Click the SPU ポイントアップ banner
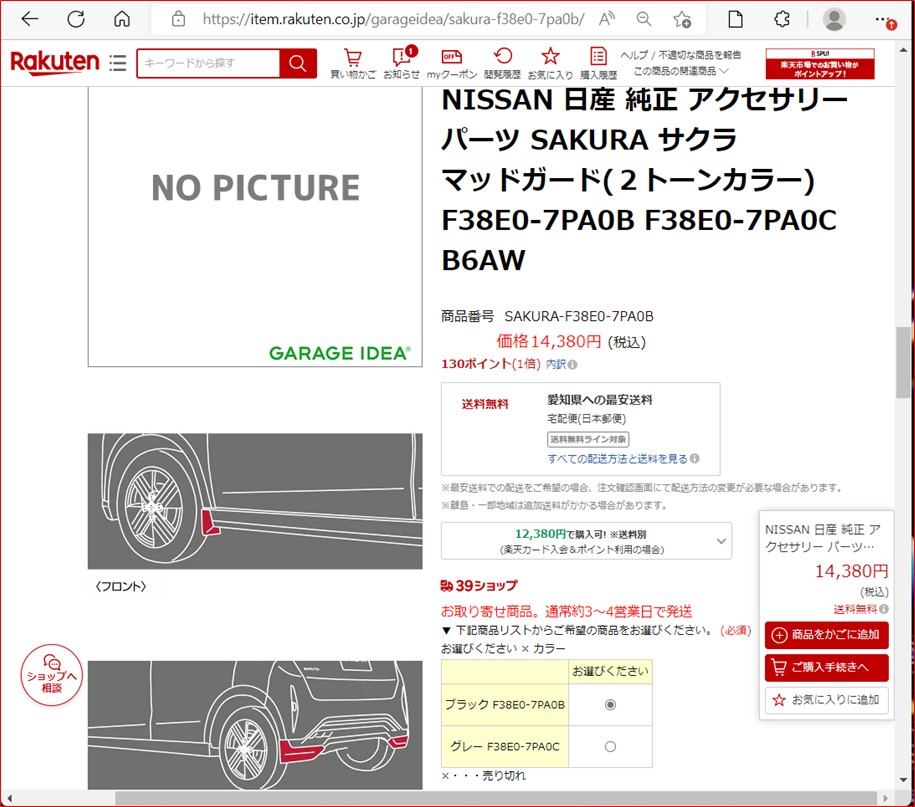This screenshot has width=915, height=807. pyautogui.click(x=820, y=64)
